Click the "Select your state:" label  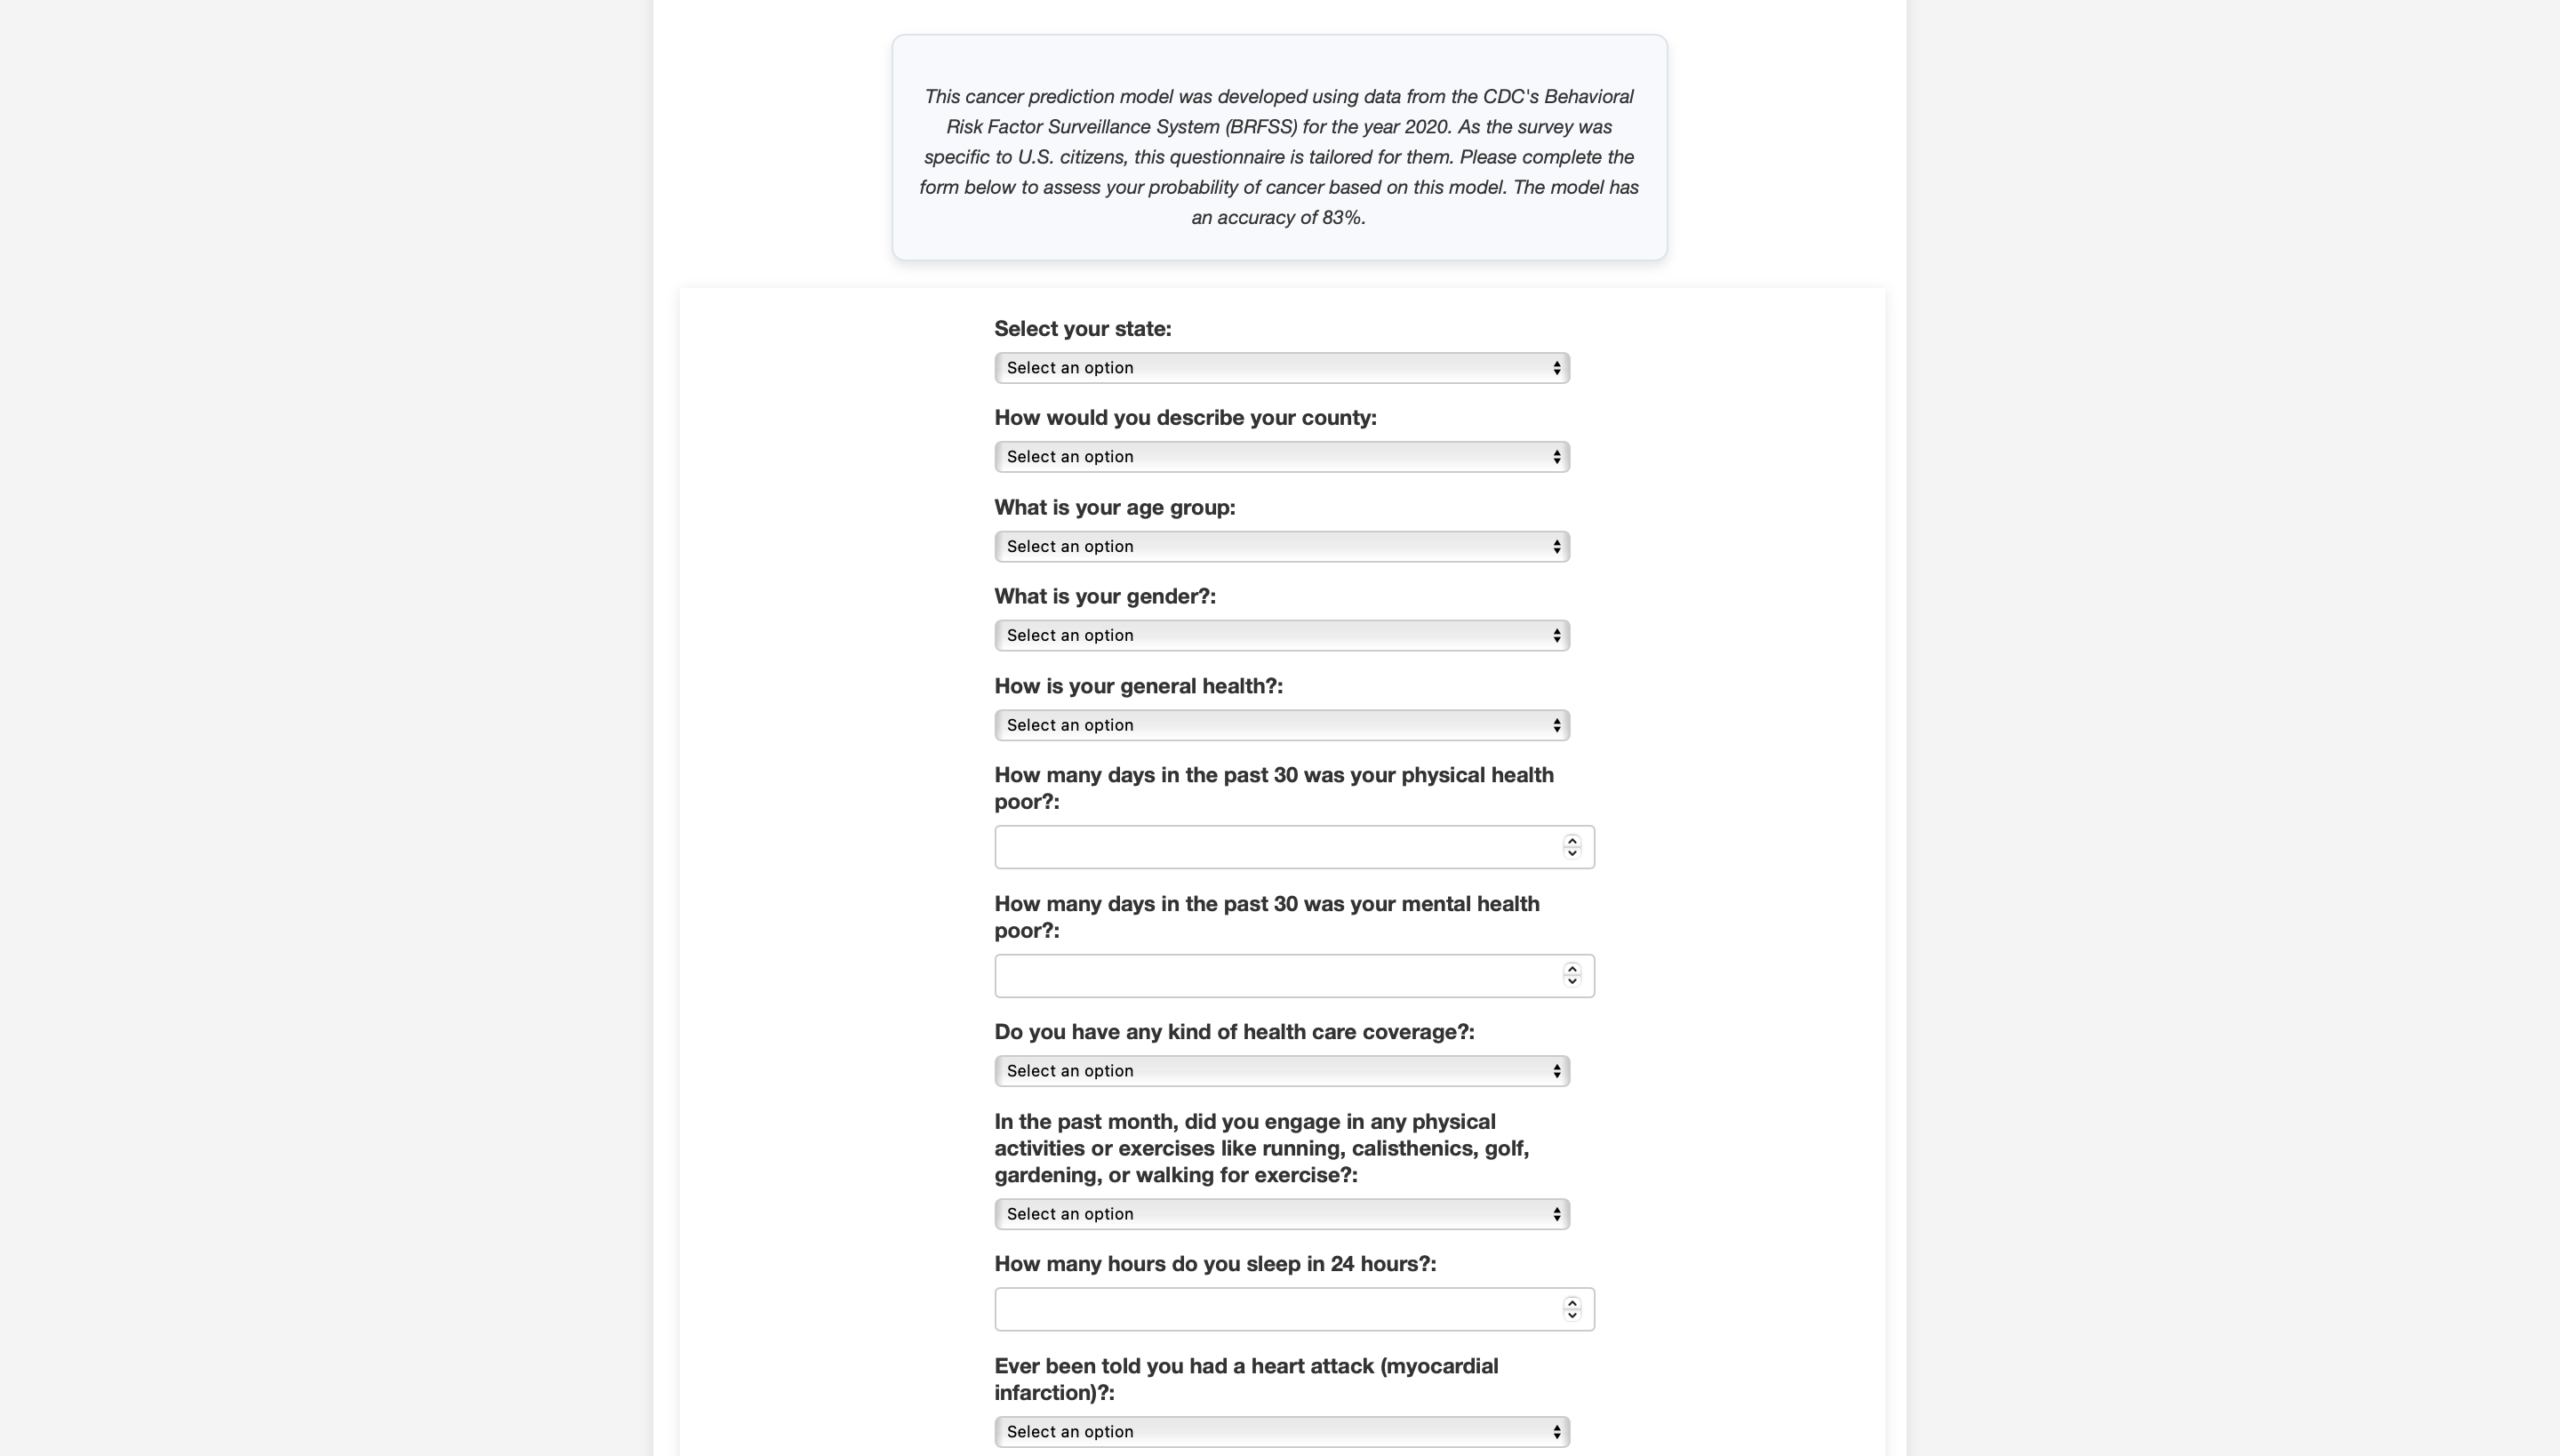tap(1082, 329)
